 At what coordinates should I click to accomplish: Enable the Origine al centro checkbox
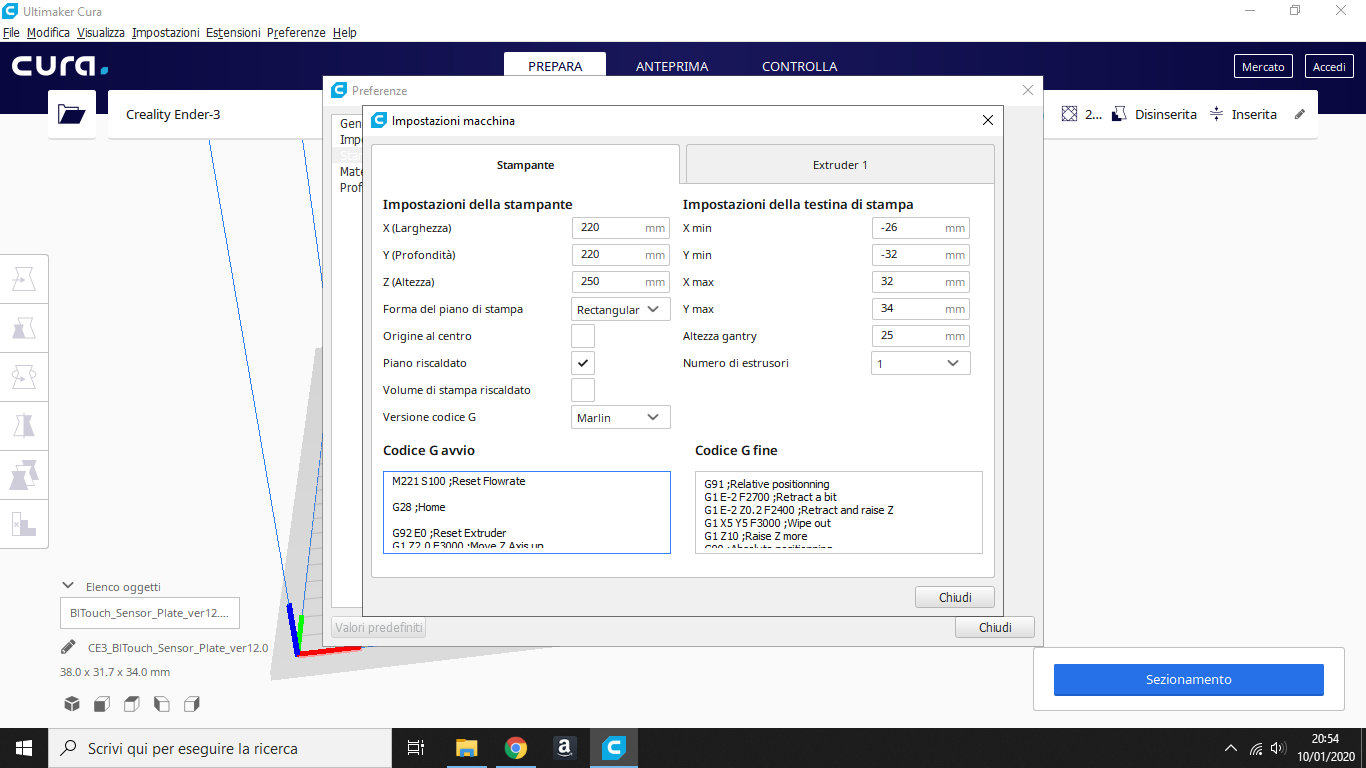point(582,336)
